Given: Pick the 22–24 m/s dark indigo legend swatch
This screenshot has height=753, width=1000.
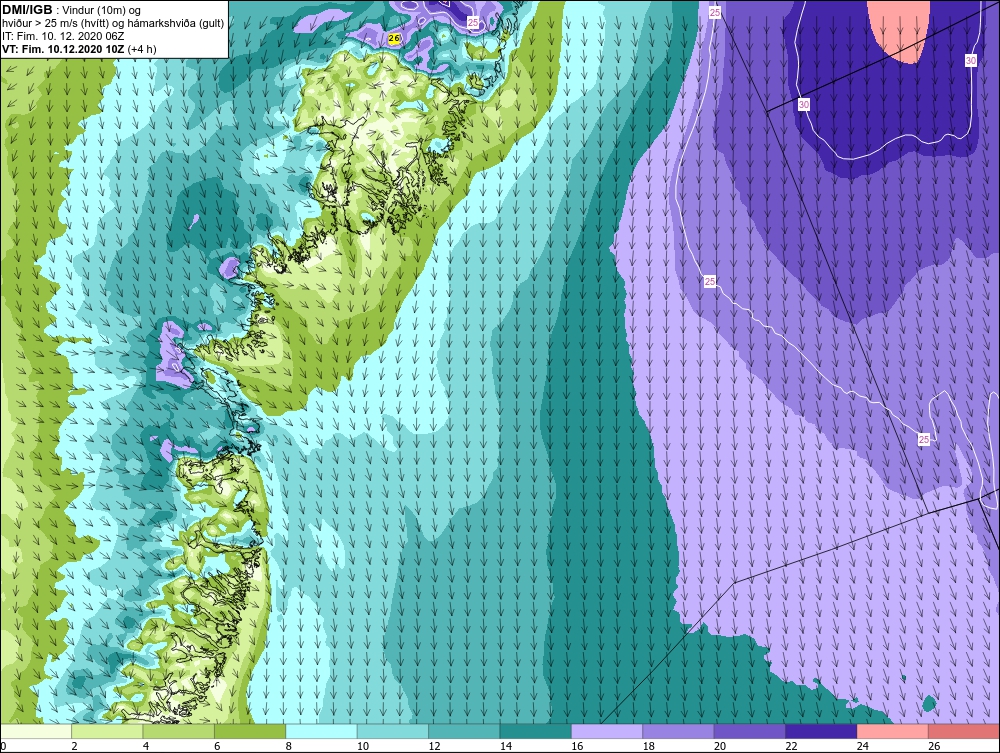Looking at the screenshot, I should (821, 731).
